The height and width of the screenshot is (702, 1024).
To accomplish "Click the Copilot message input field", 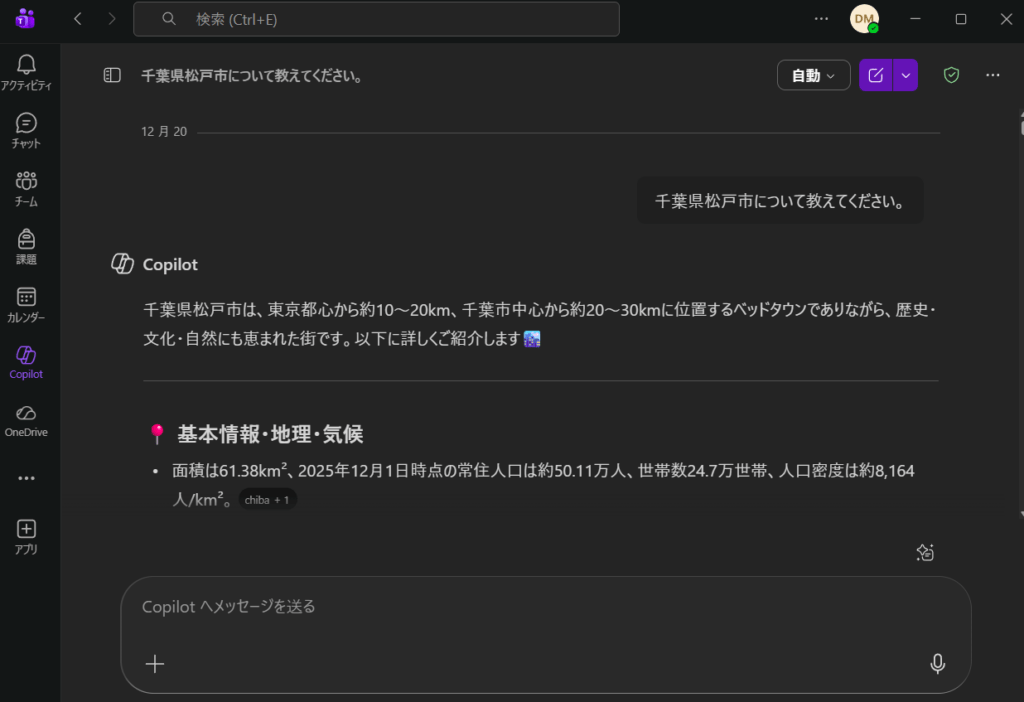I will coord(530,606).
